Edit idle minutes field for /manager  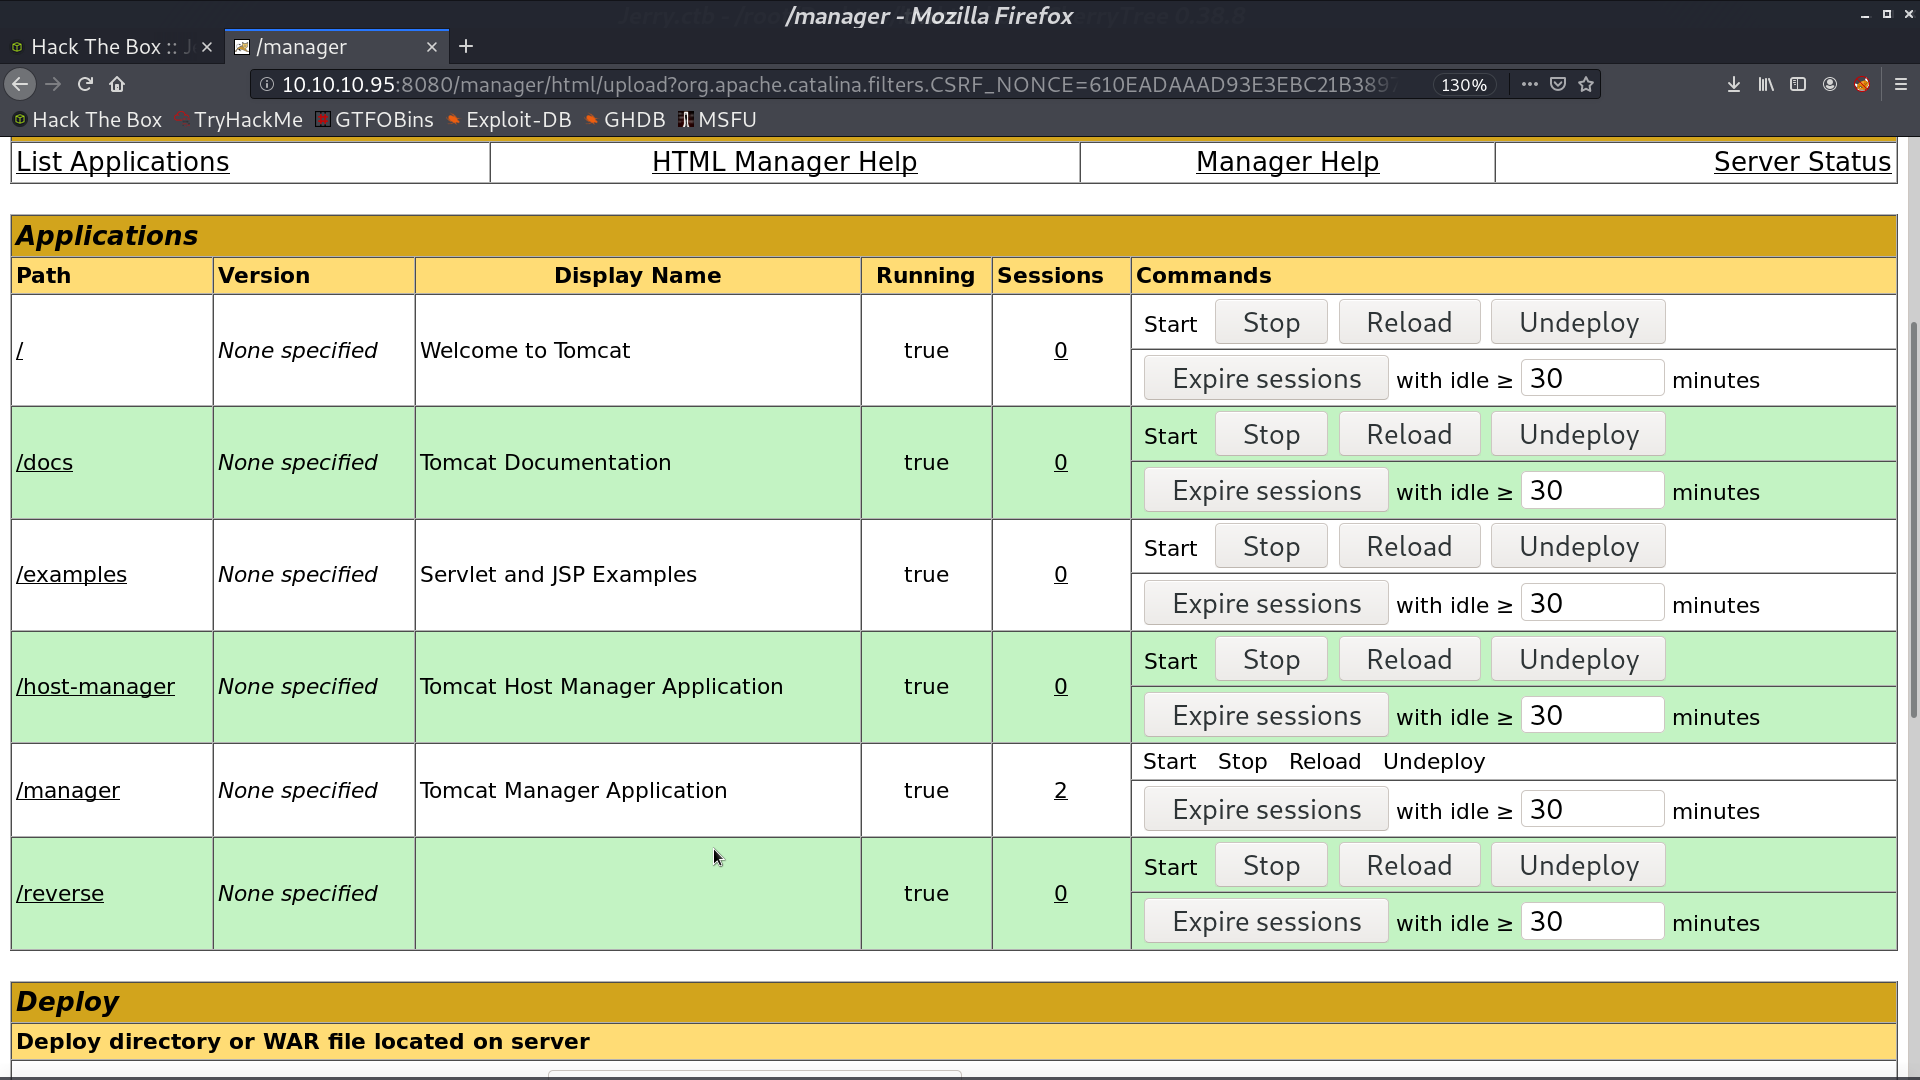click(x=1592, y=810)
